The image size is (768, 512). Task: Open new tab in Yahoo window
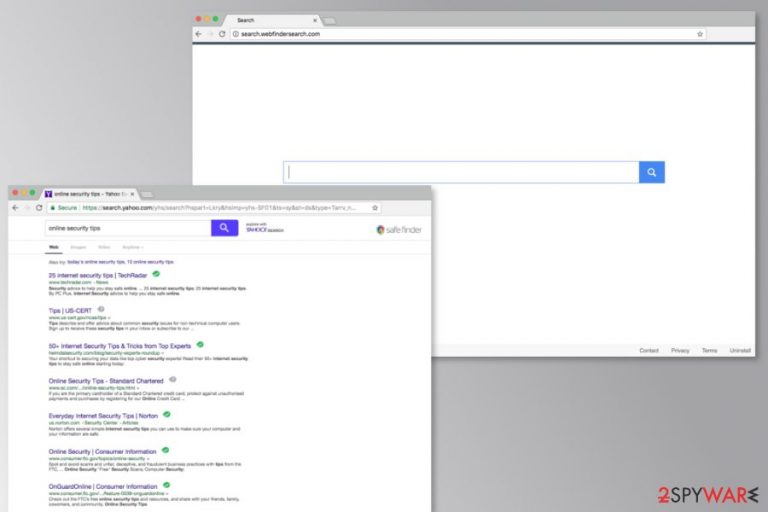coord(146,195)
